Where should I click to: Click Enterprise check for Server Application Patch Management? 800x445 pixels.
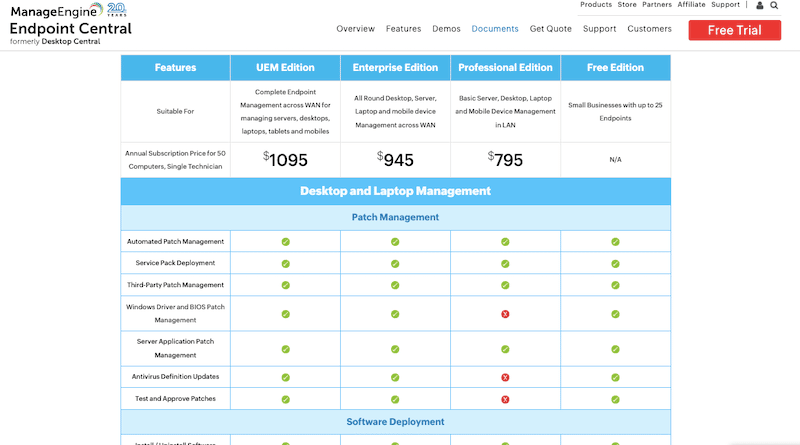[395, 350]
